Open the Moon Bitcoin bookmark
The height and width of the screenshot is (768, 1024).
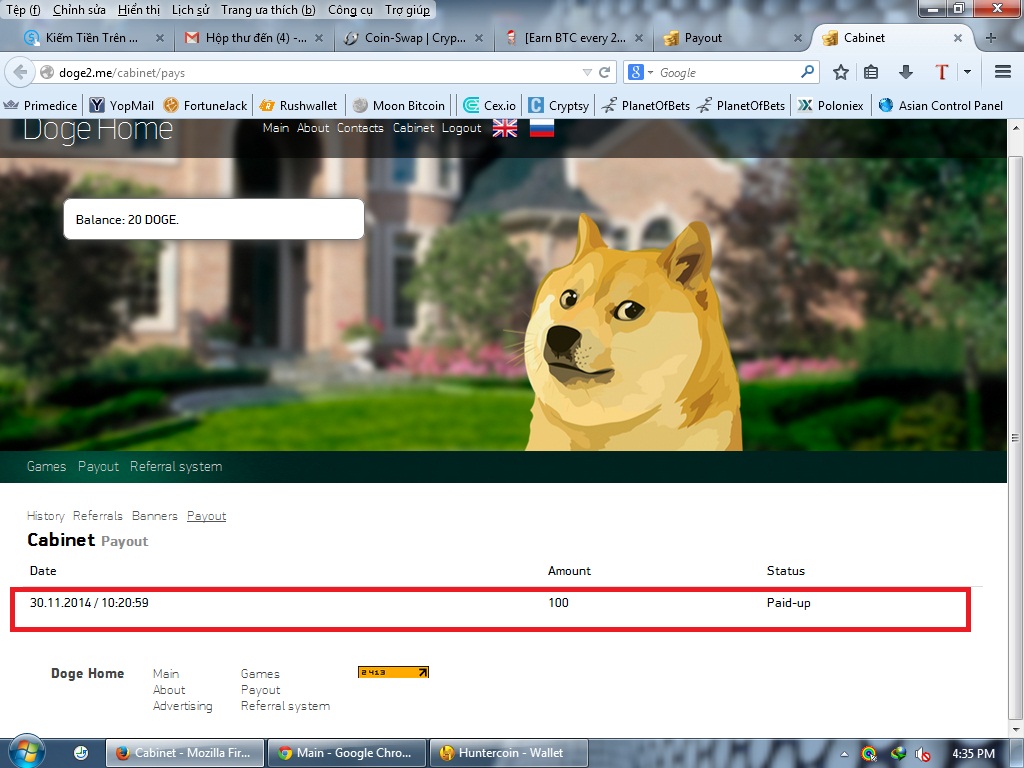pyautogui.click(x=399, y=104)
